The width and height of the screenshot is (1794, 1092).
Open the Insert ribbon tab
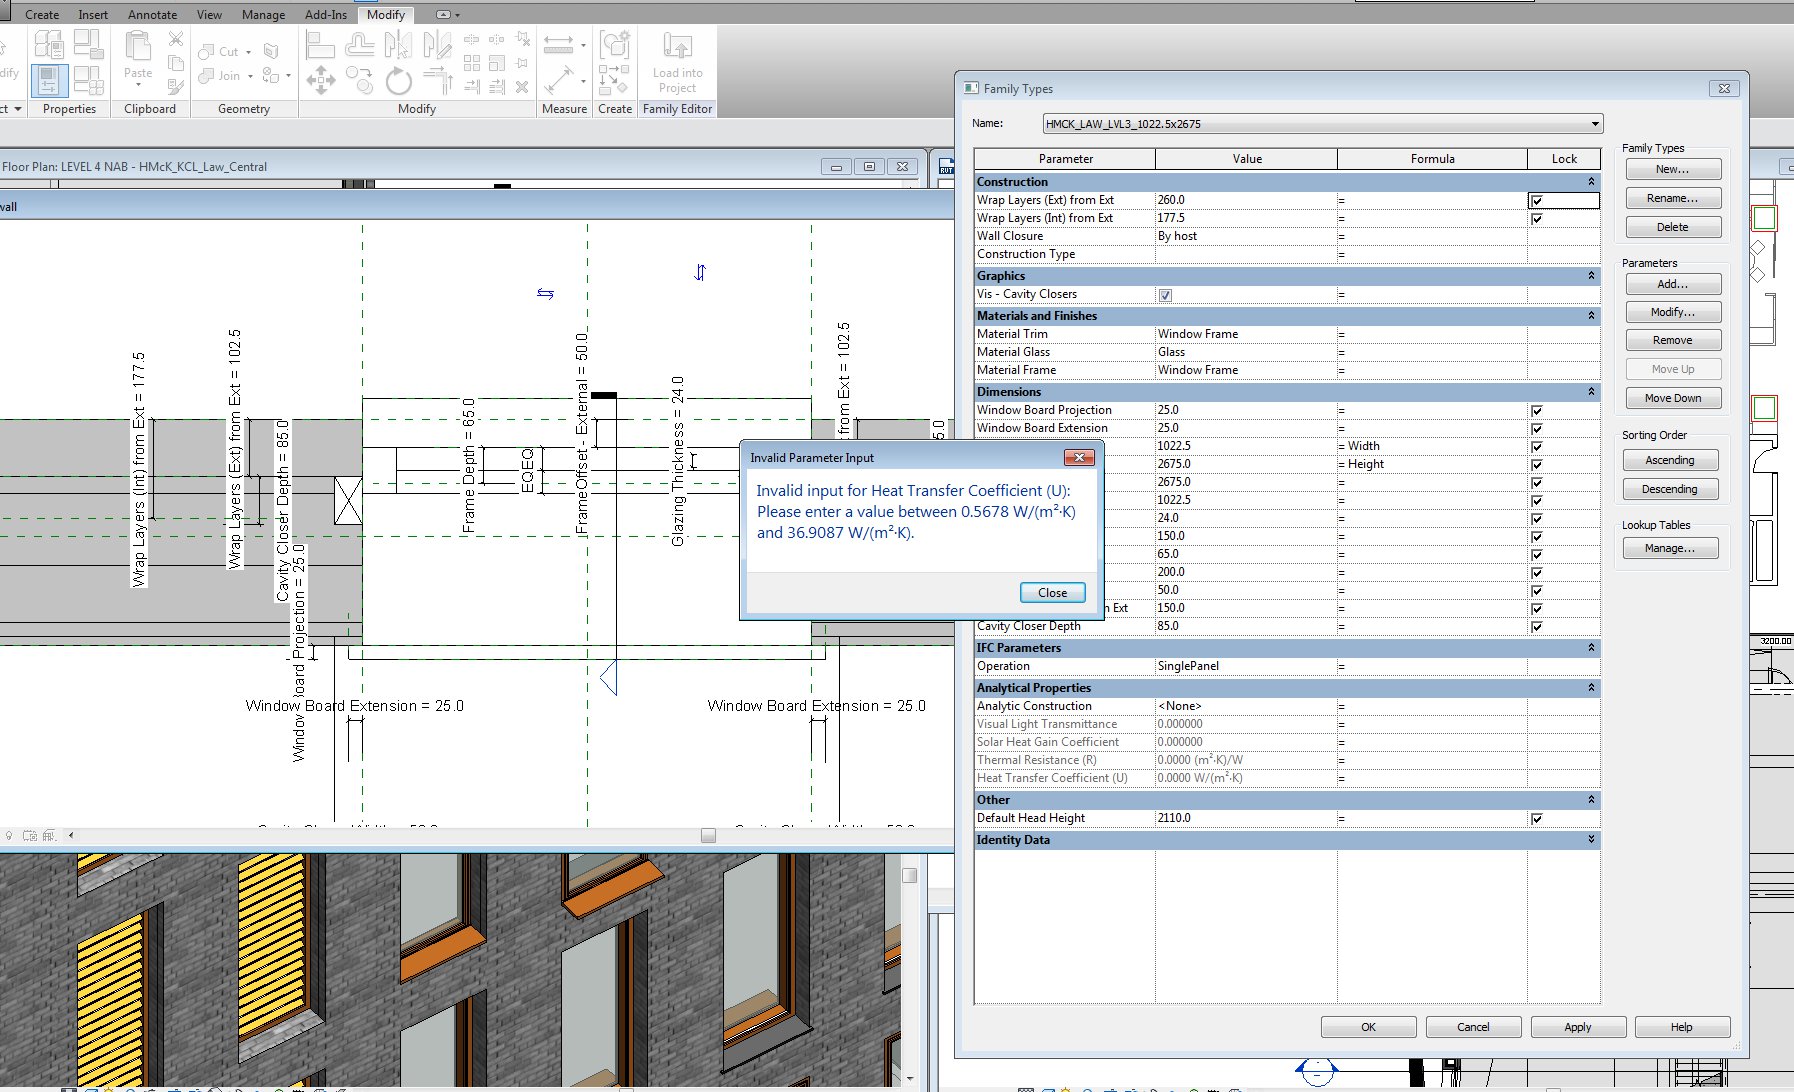[93, 15]
